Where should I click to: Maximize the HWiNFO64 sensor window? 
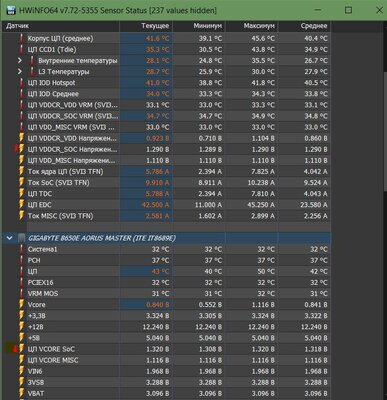(x=348, y=10)
